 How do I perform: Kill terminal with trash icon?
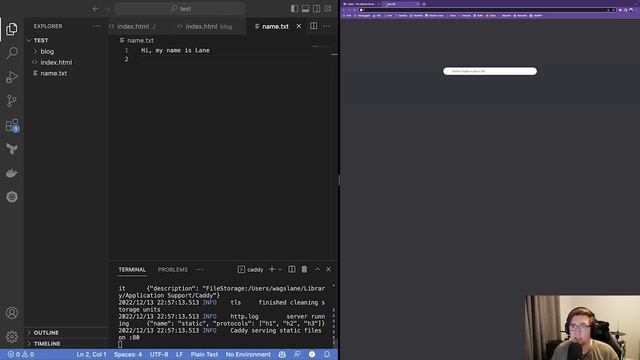(x=304, y=269)
